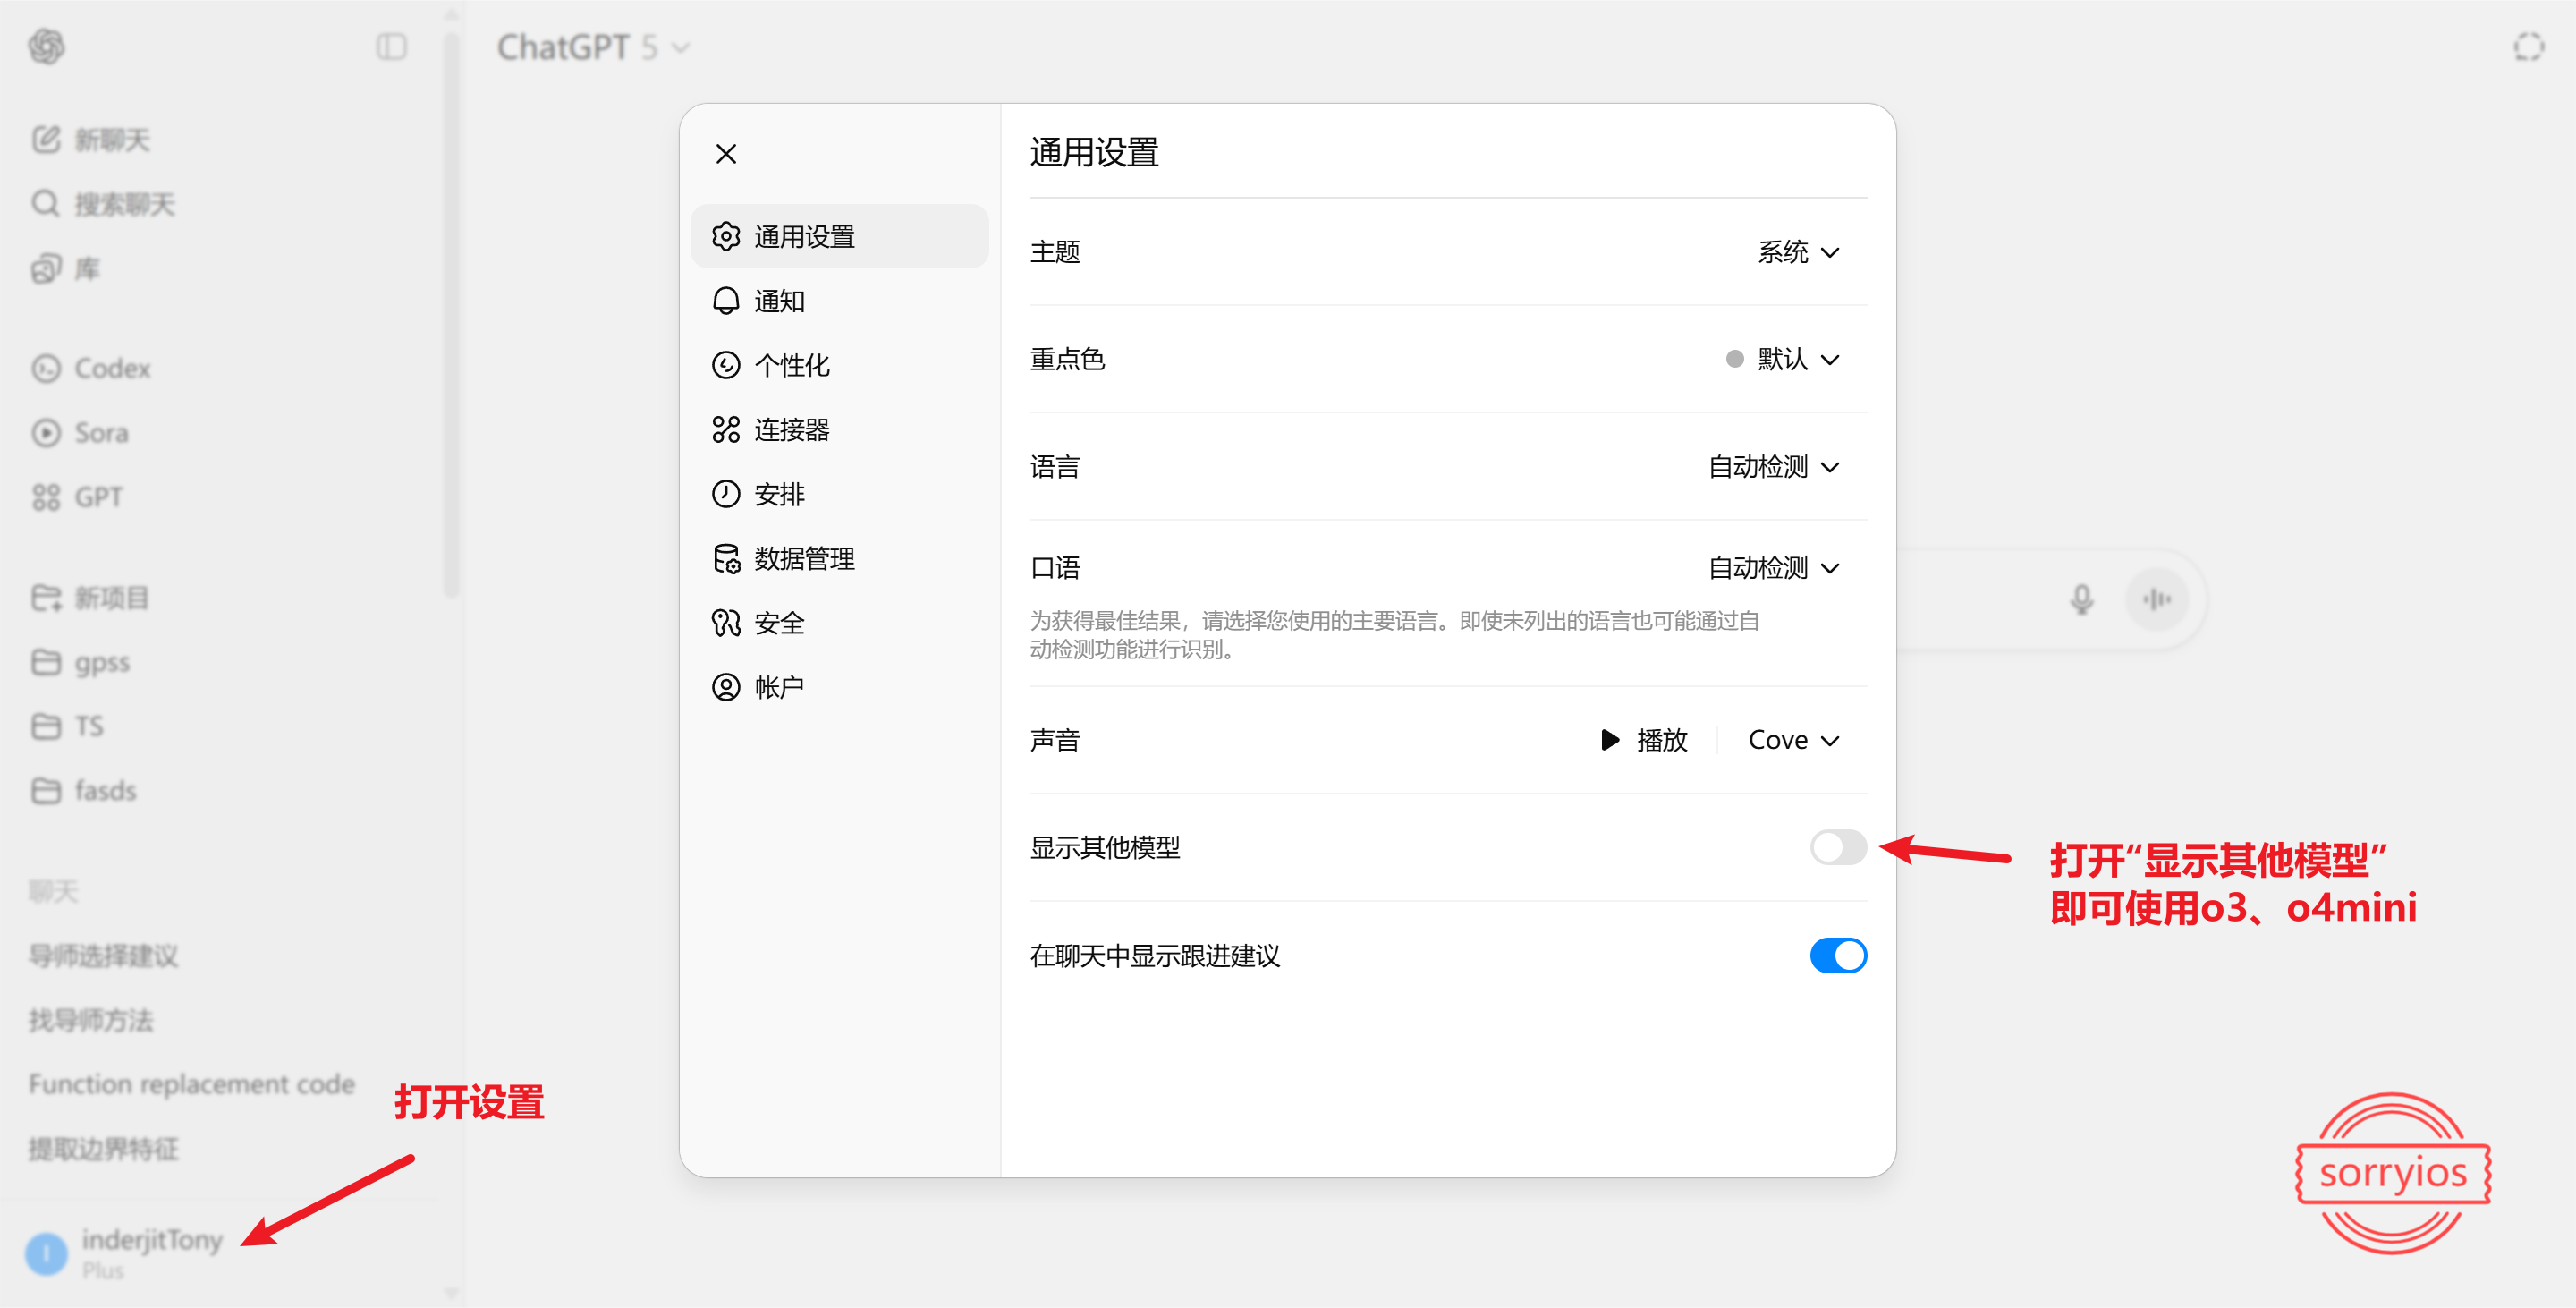
Task: Switch to the 安排 tab
Action: [839, 494]
